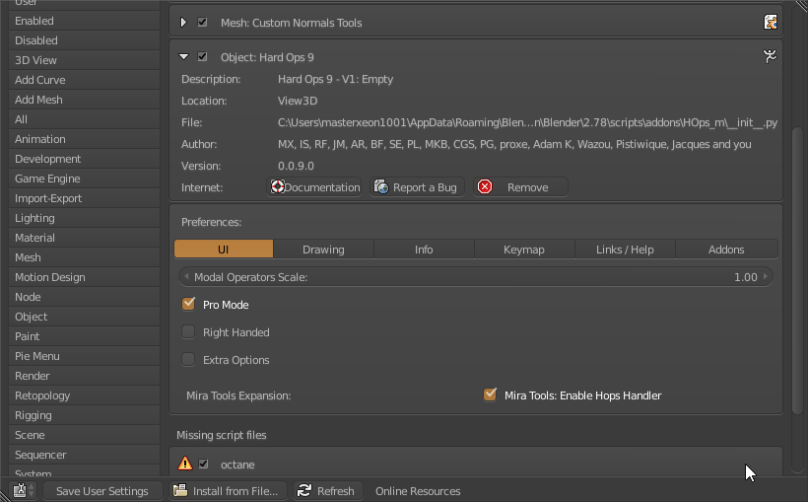Uncheck Mira Tools: Enable Hops Handler
This screenshot has height=502, width=808.
[490, 395]
